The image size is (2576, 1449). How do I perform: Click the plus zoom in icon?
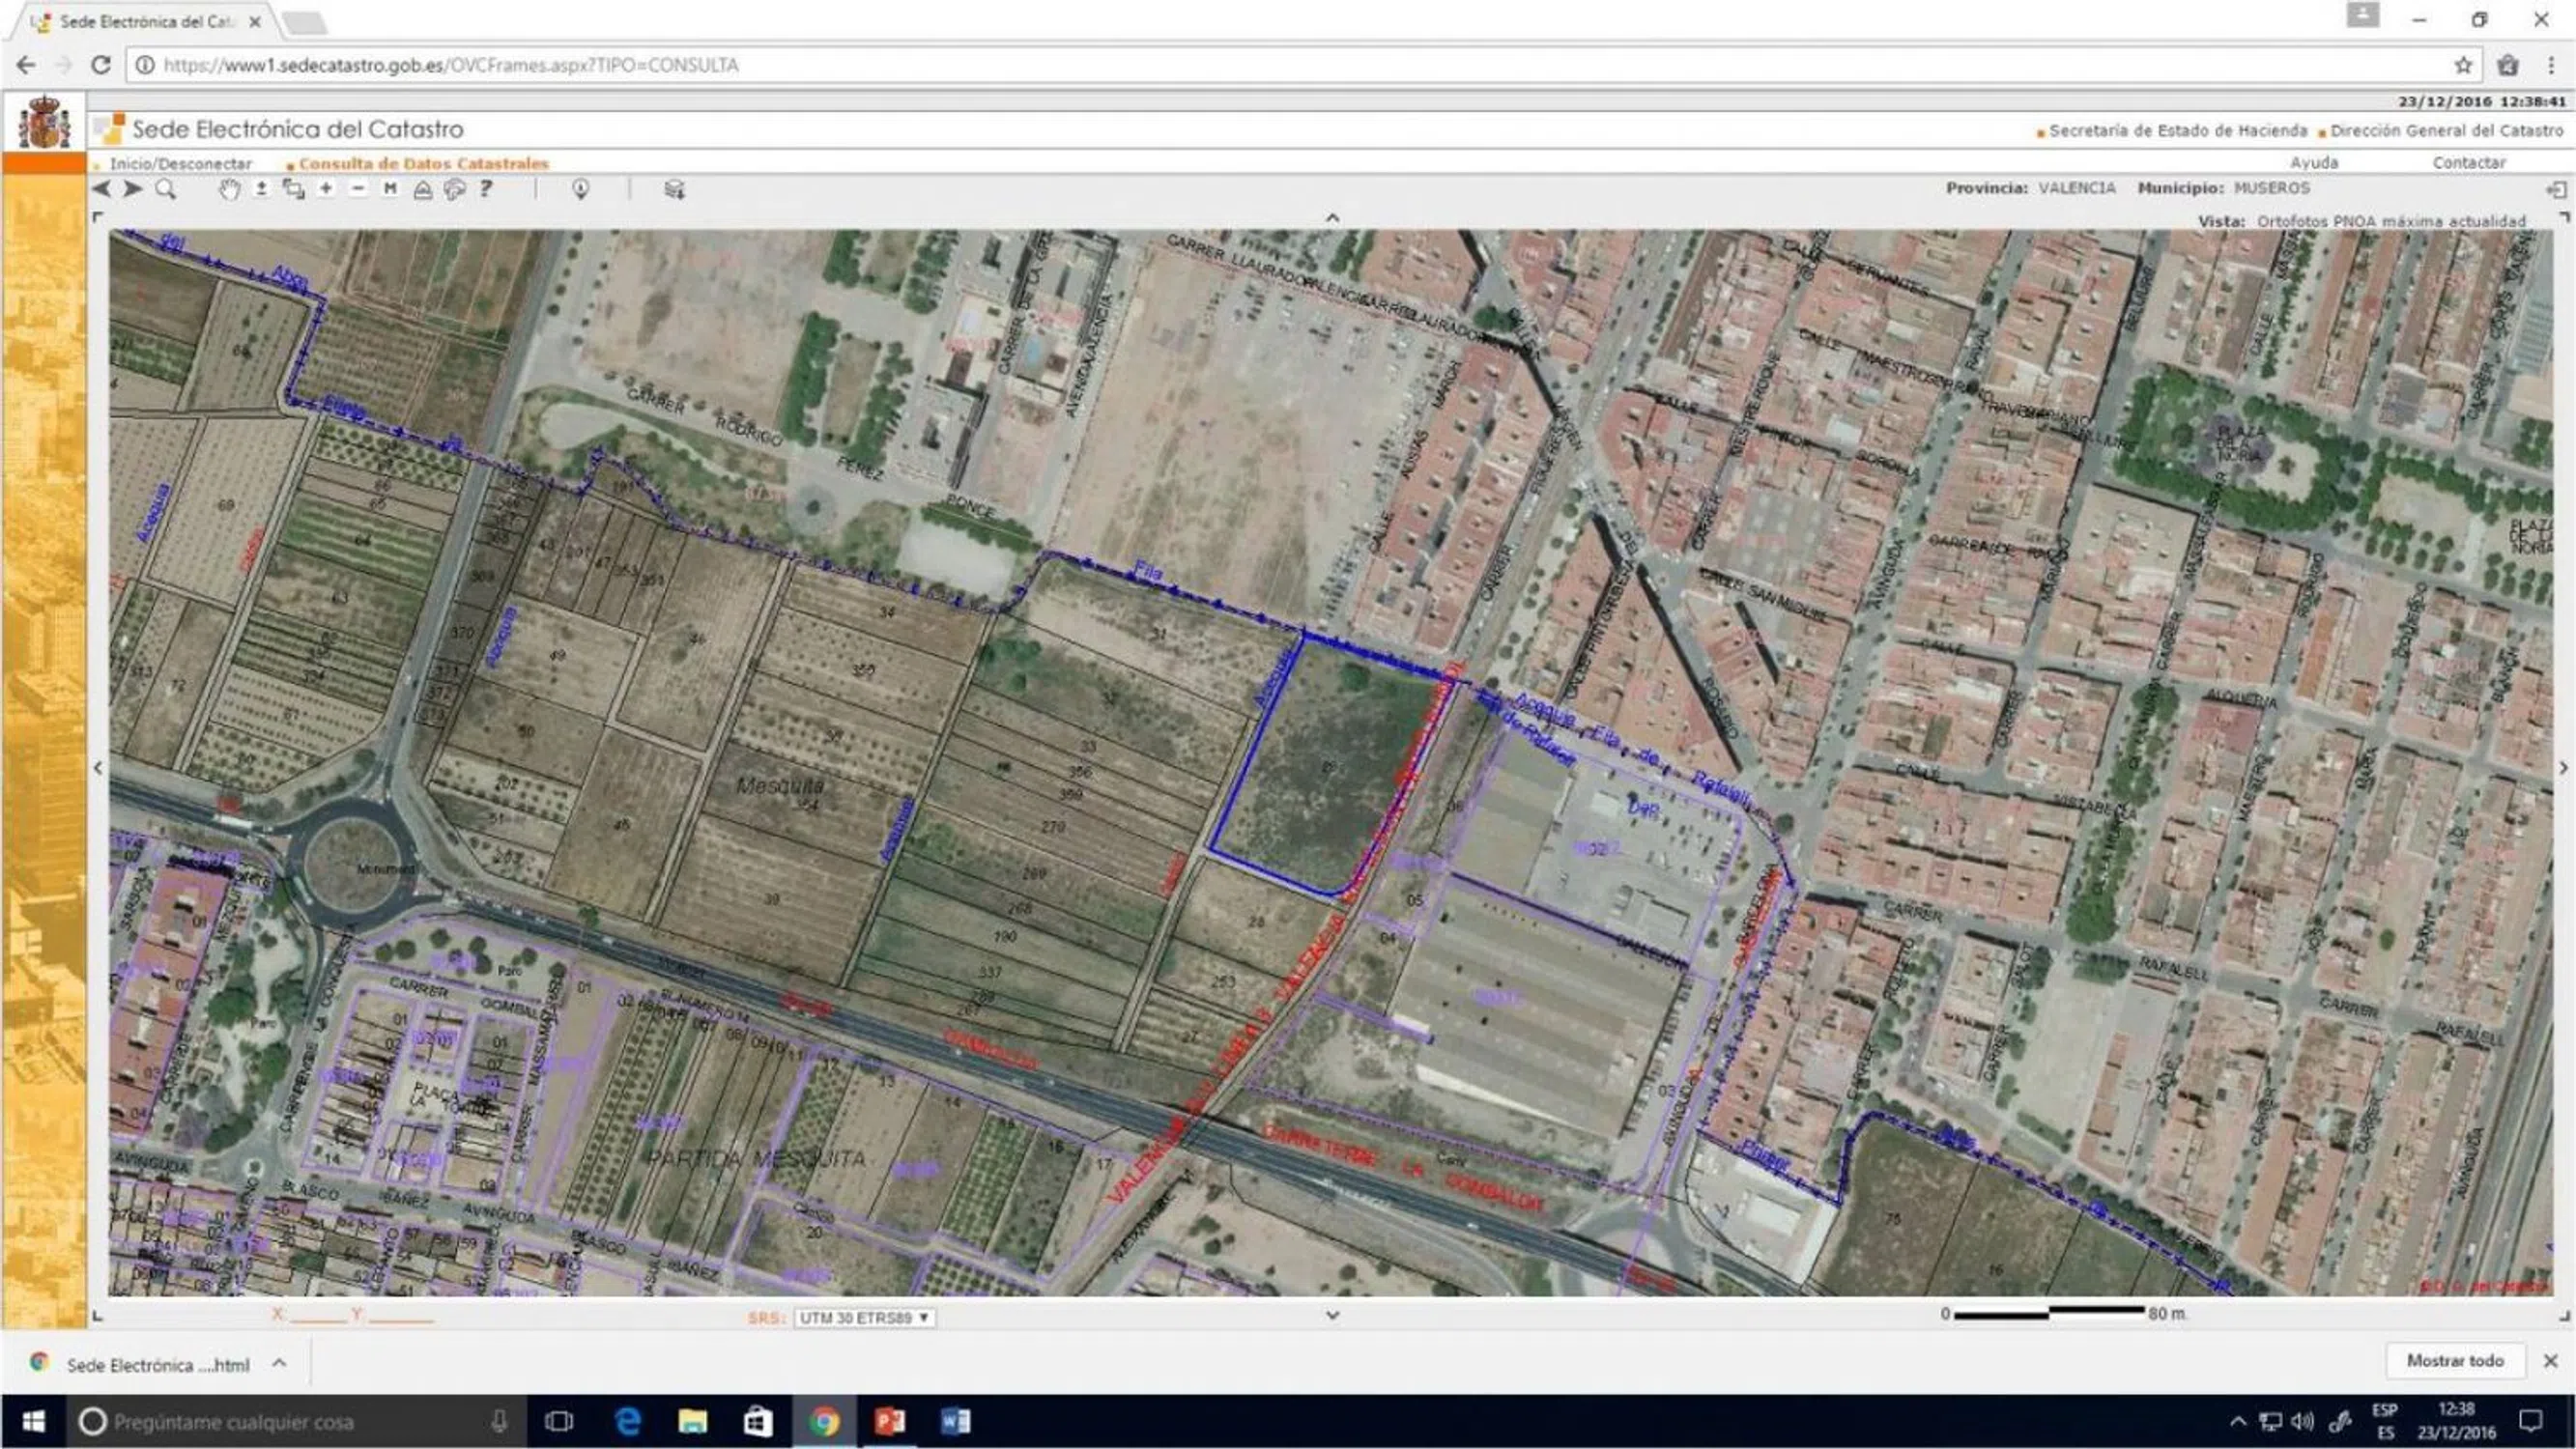coord(326,188)
